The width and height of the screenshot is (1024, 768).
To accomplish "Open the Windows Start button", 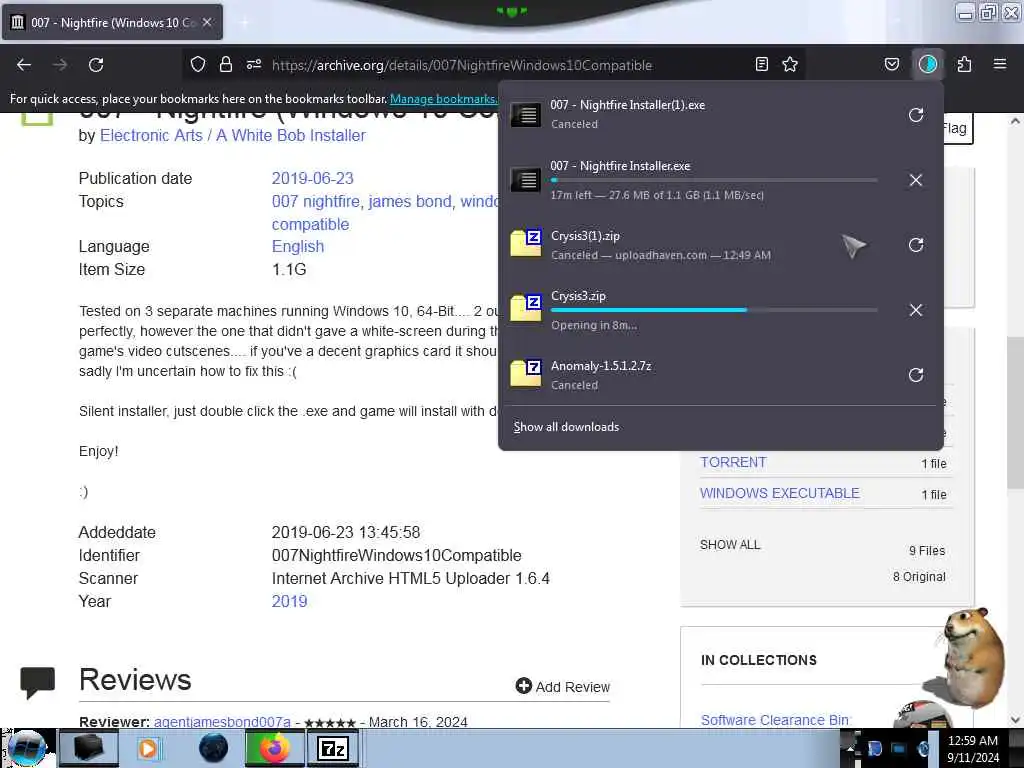I will click(27, 748).
